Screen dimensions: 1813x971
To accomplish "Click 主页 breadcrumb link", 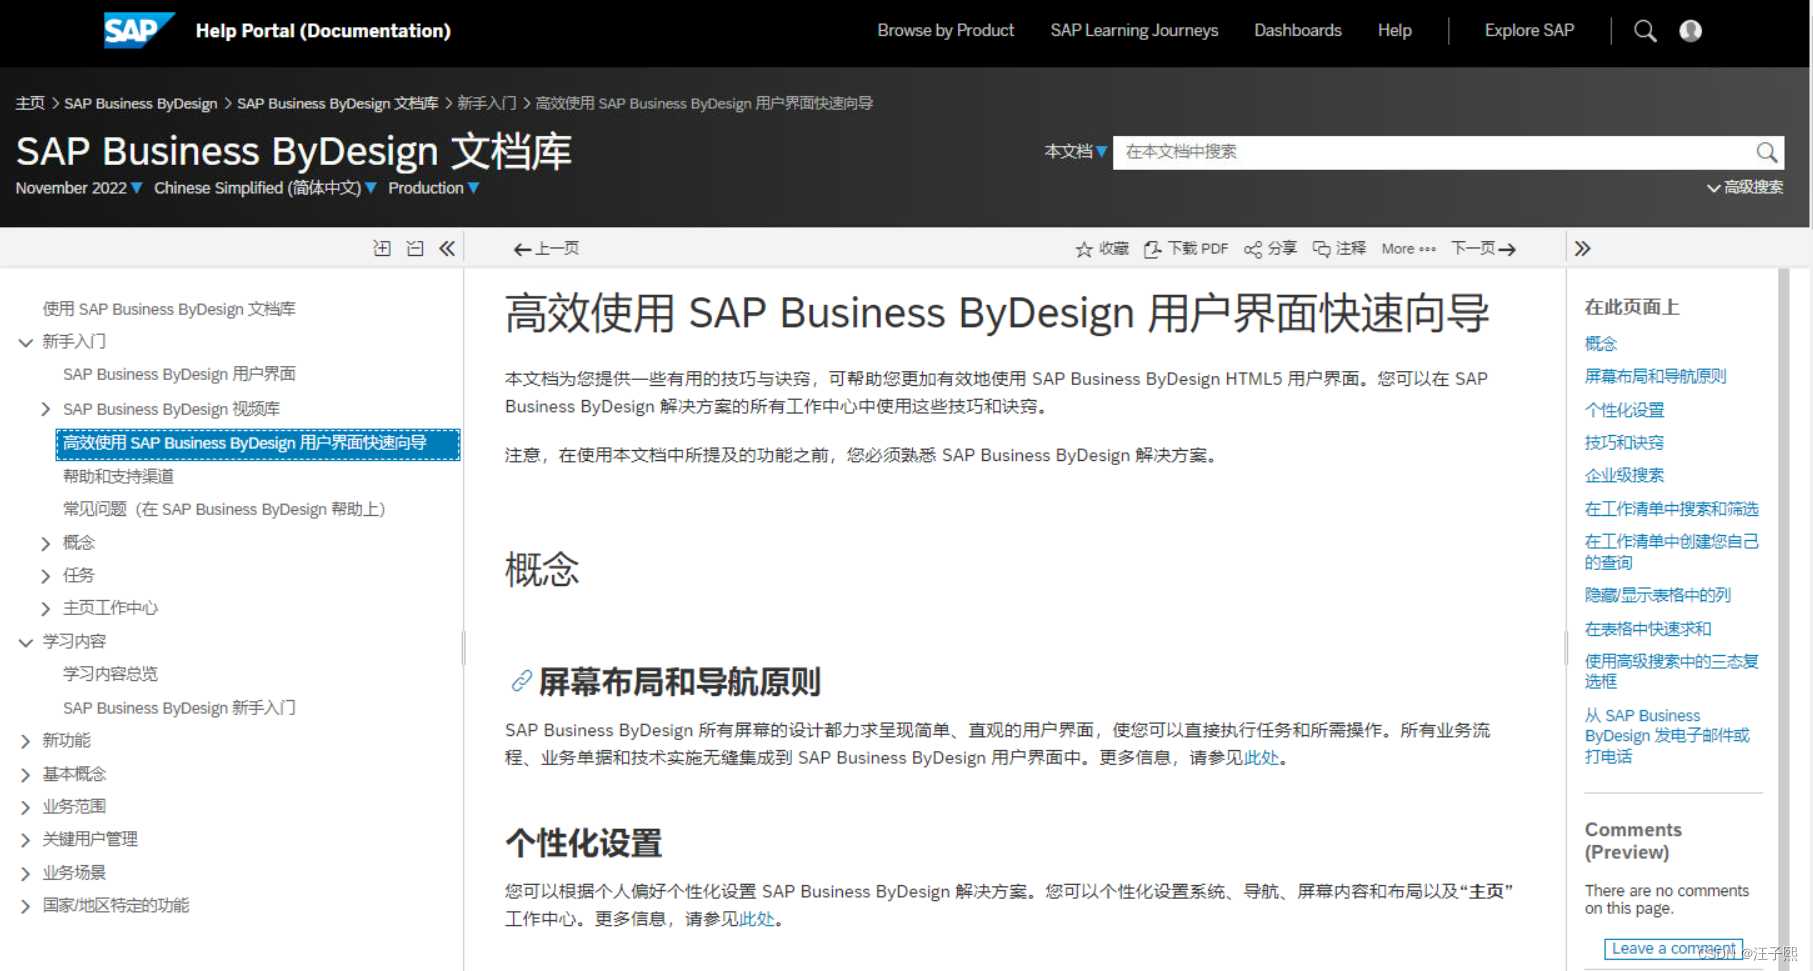I will pyautogui.click(x=30, y=103).
